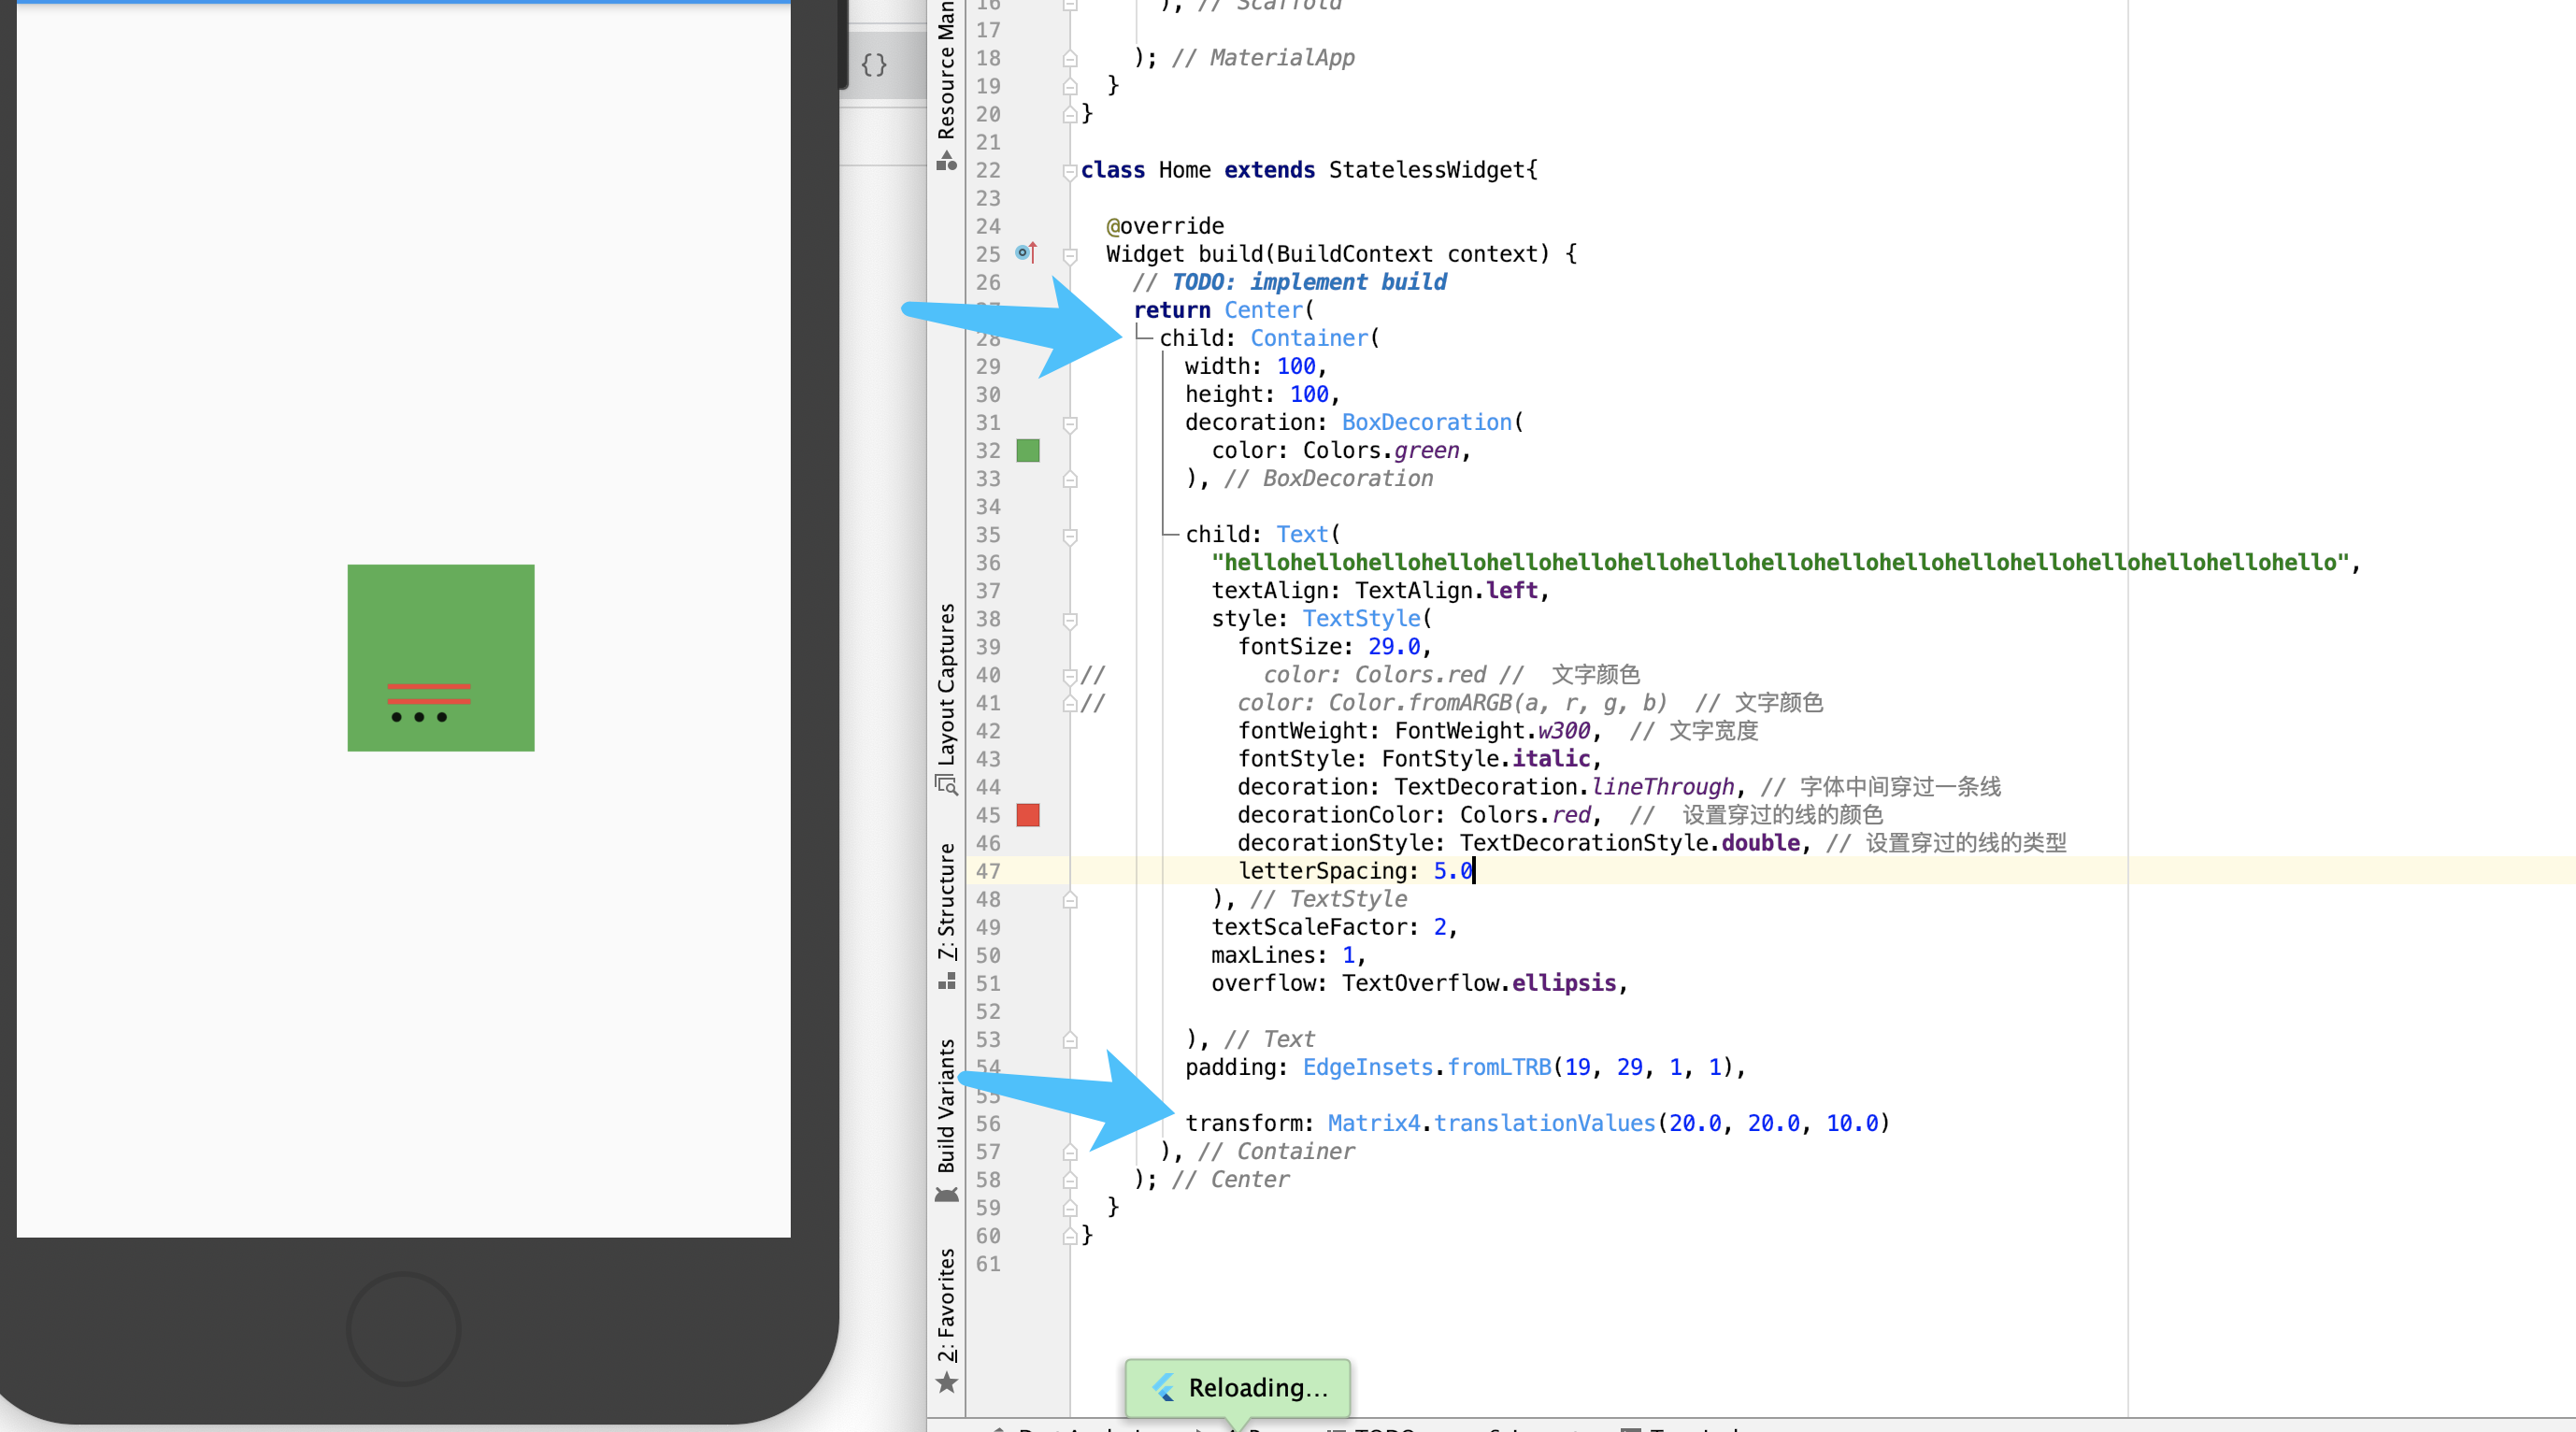The image size is (2576, 1432).
Task: Fold the build method at line 25
Action: pos(1069,255)
